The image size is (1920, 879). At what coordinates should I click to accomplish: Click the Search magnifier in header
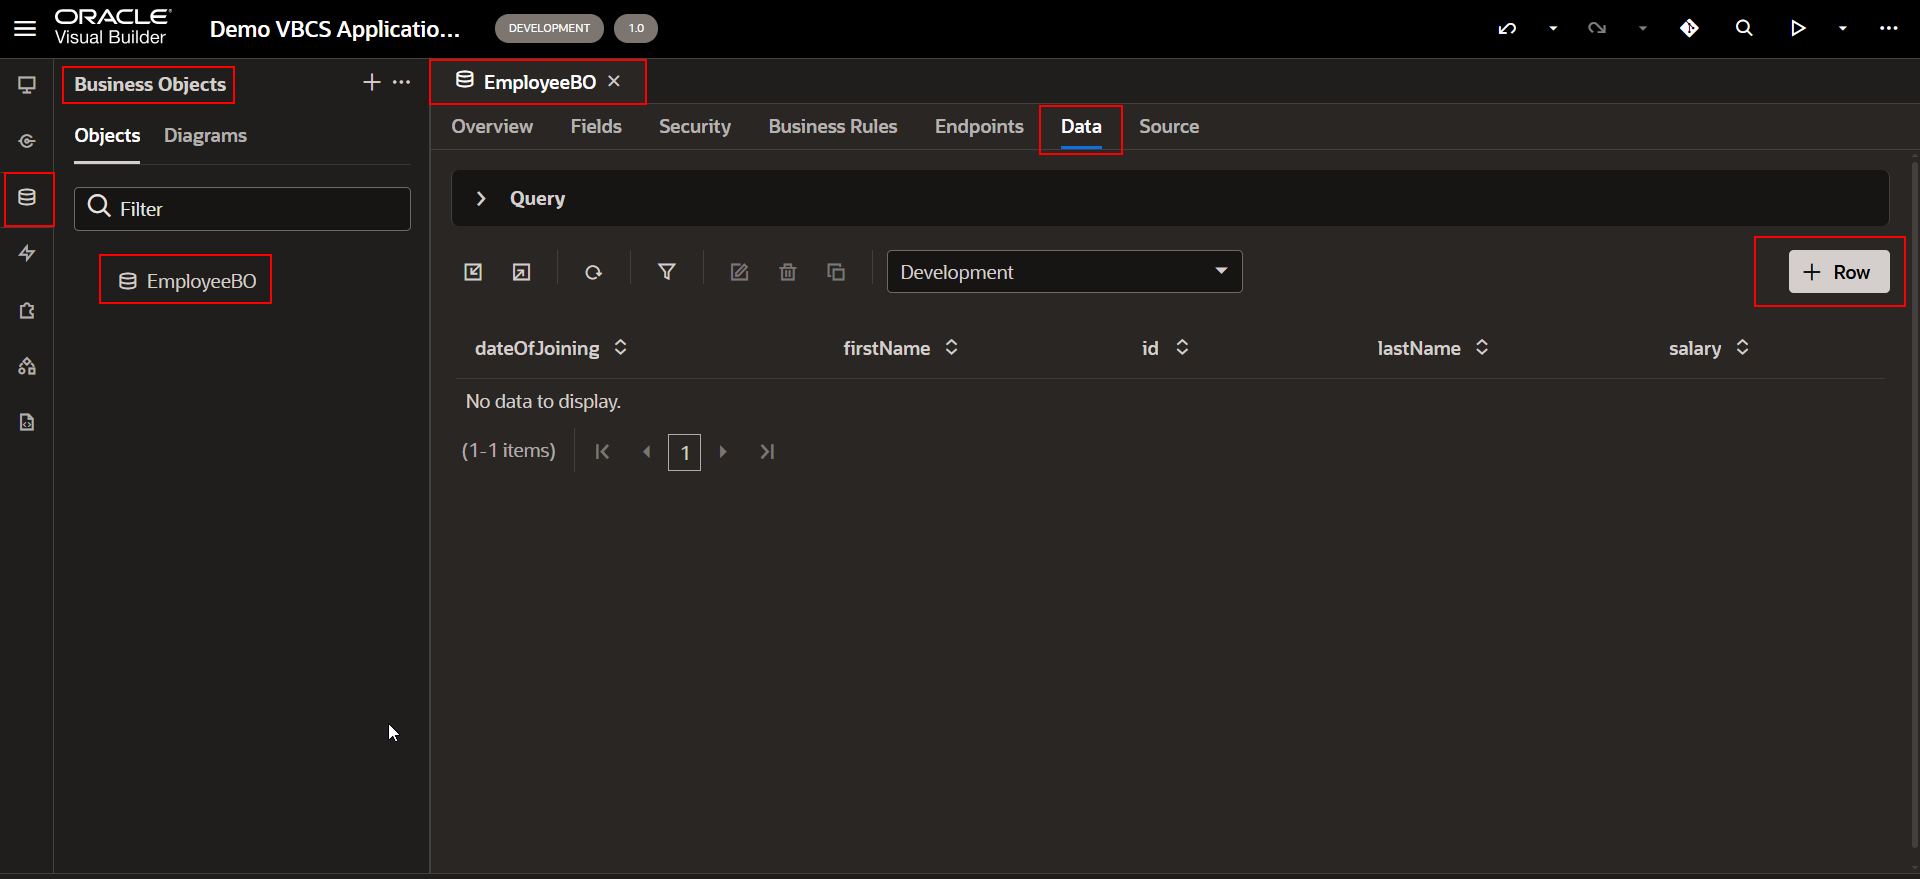[1744, 28]
